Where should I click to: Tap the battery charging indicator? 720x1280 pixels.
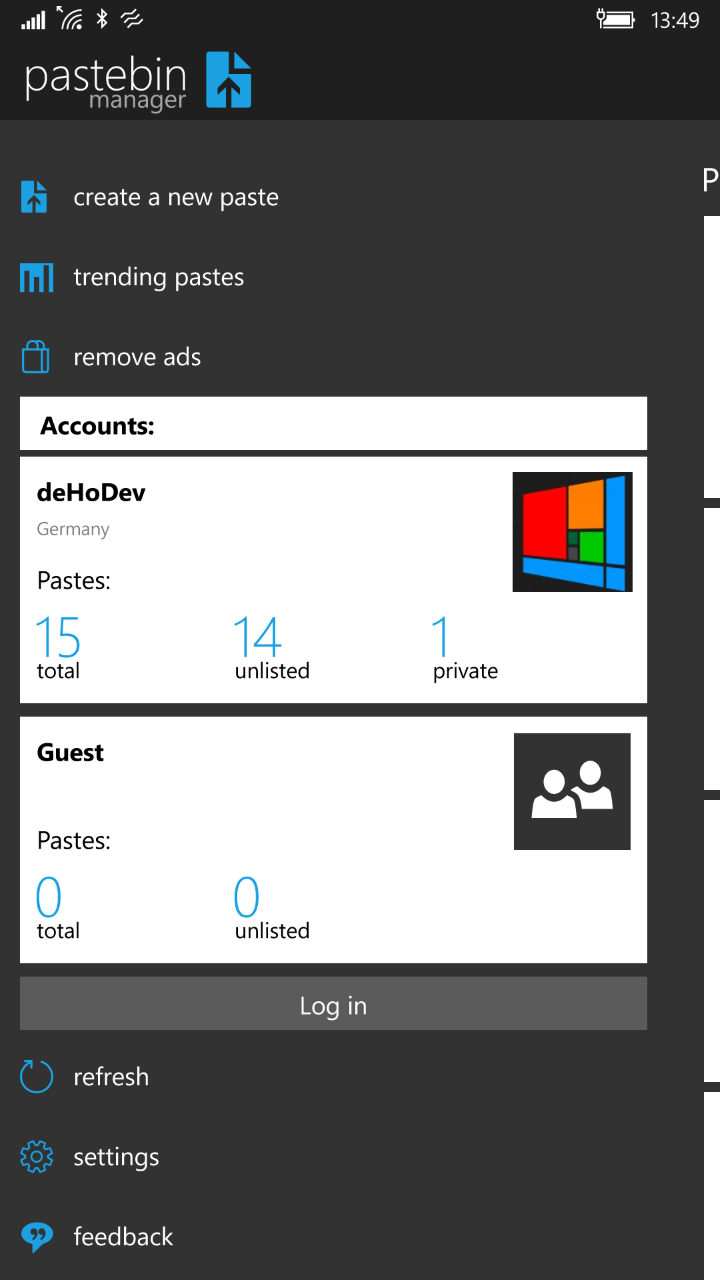[615, 19]
